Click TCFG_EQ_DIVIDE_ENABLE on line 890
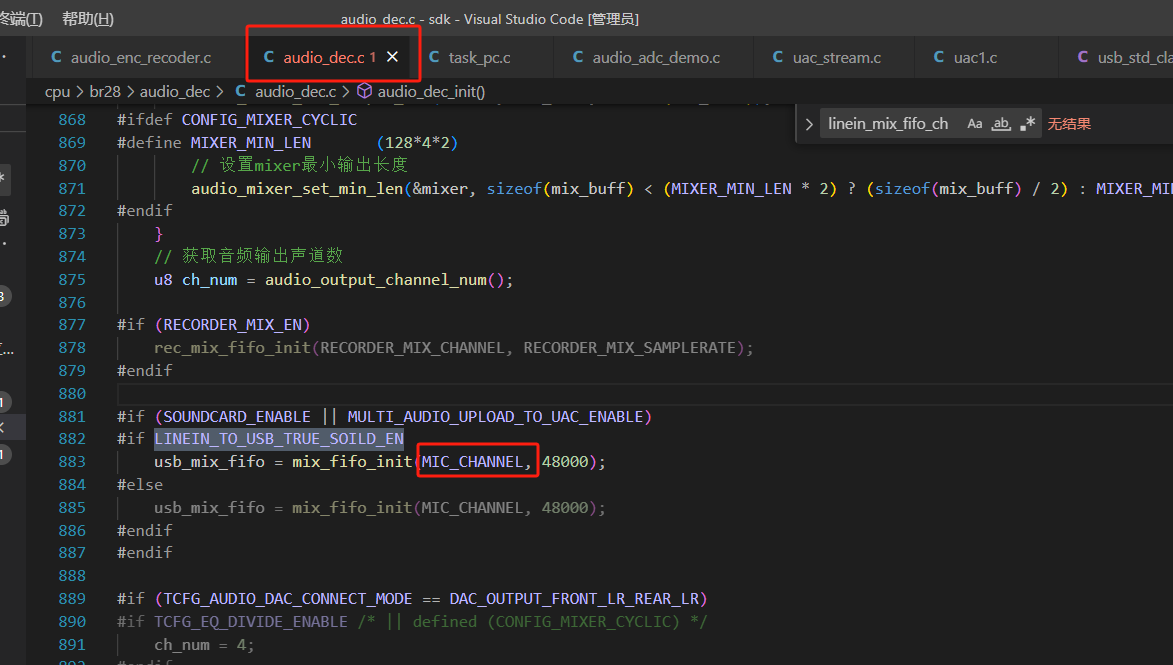 (x=251, y=622)
